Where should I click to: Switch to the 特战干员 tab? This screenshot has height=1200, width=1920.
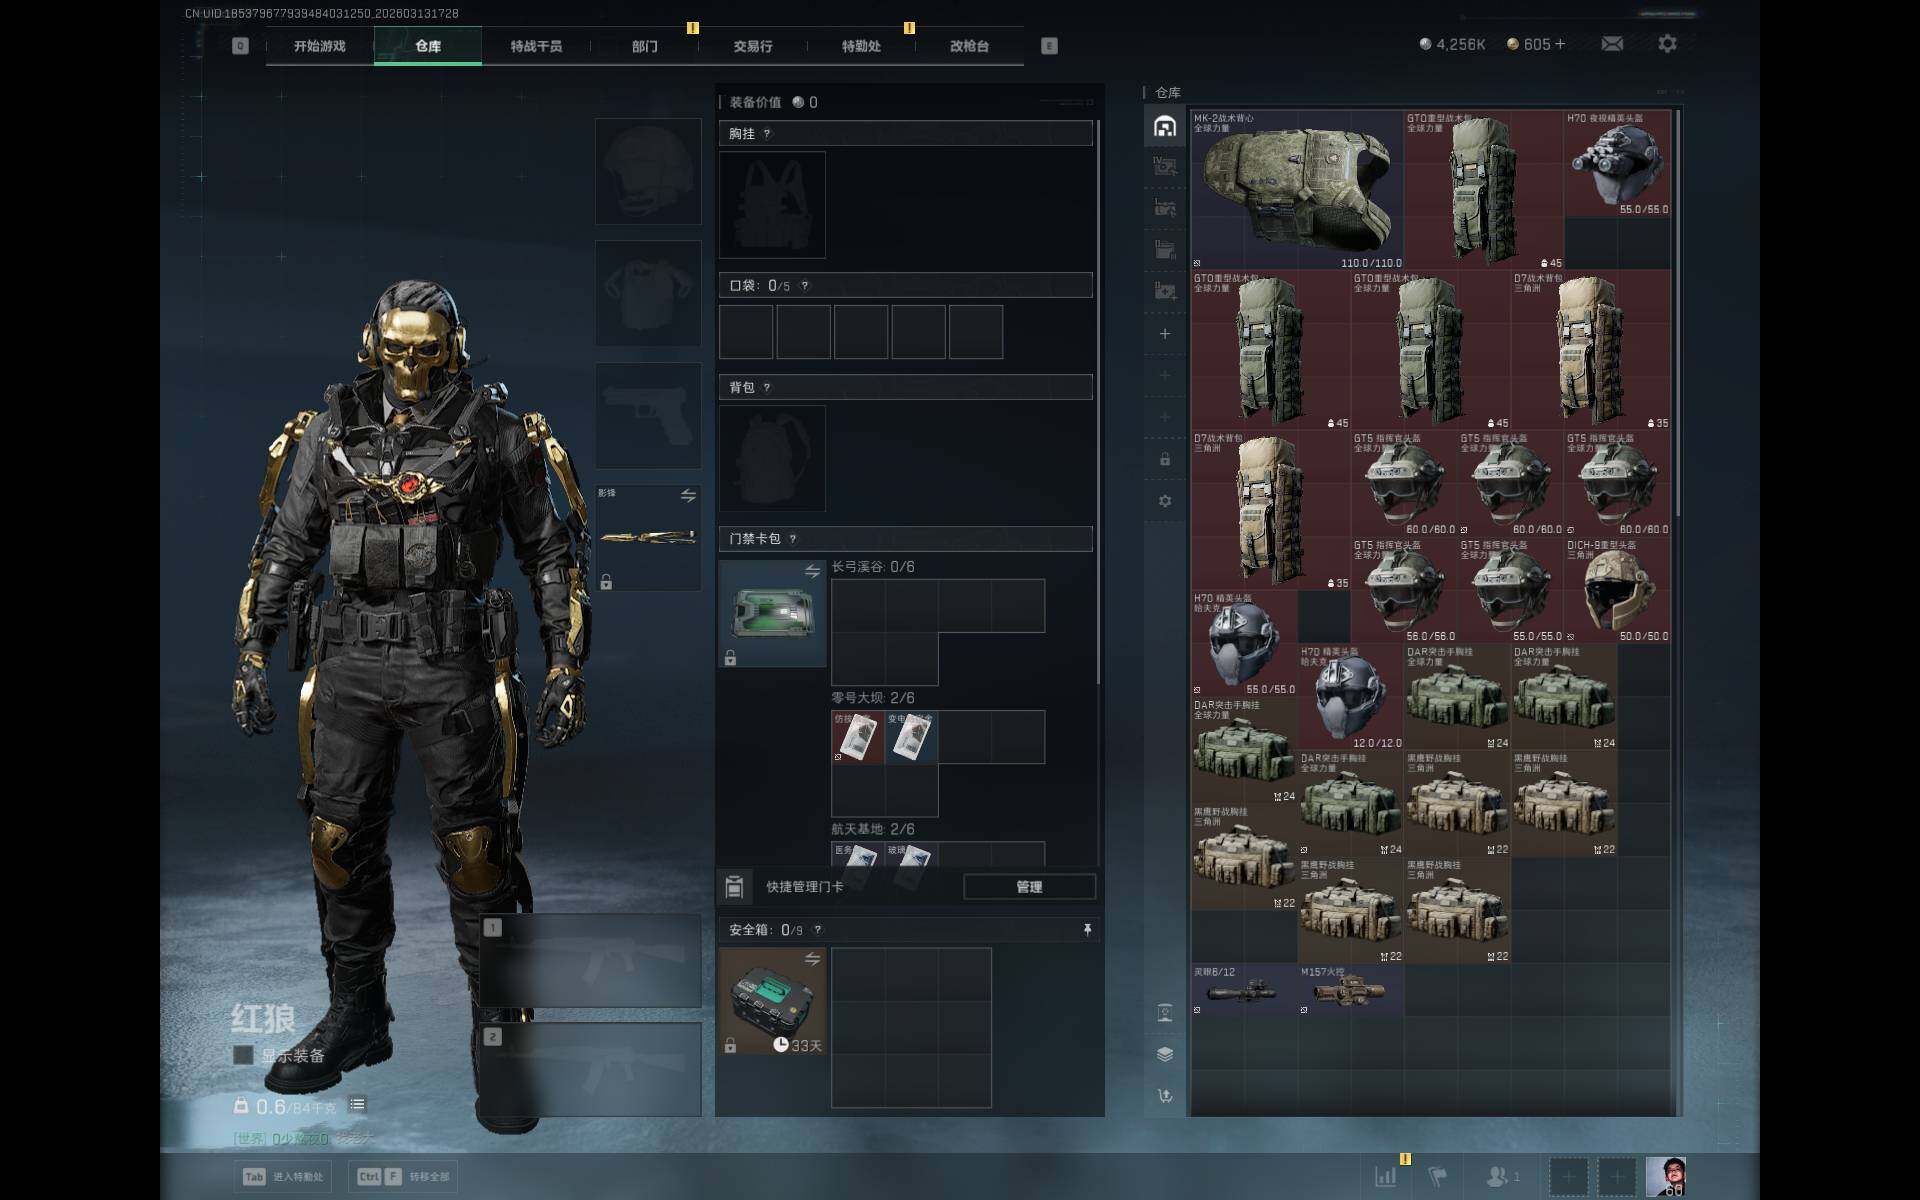pyautogui.click(x=536, y=46)
